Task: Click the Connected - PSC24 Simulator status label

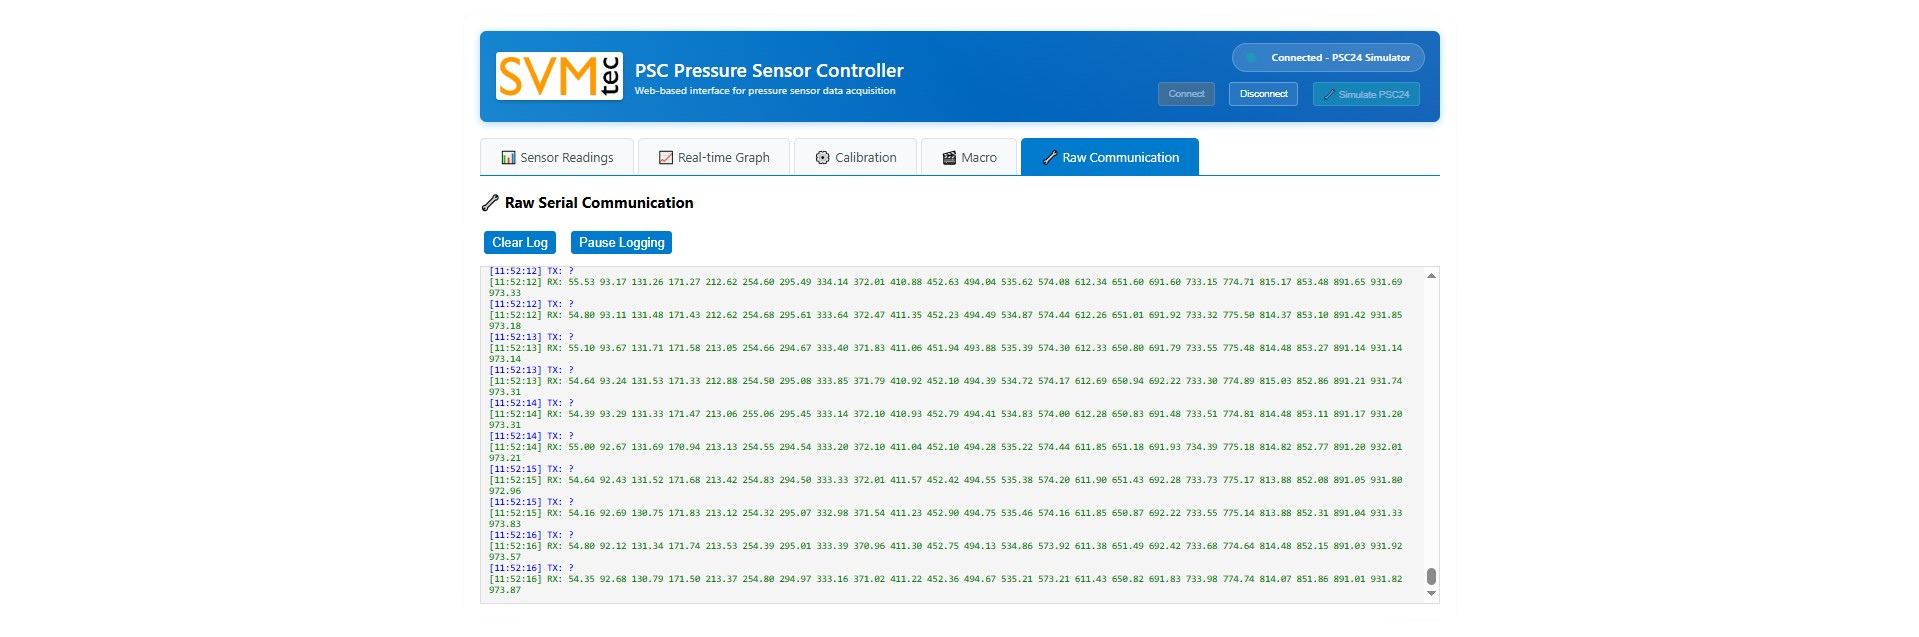Action: pos(1340,58)
